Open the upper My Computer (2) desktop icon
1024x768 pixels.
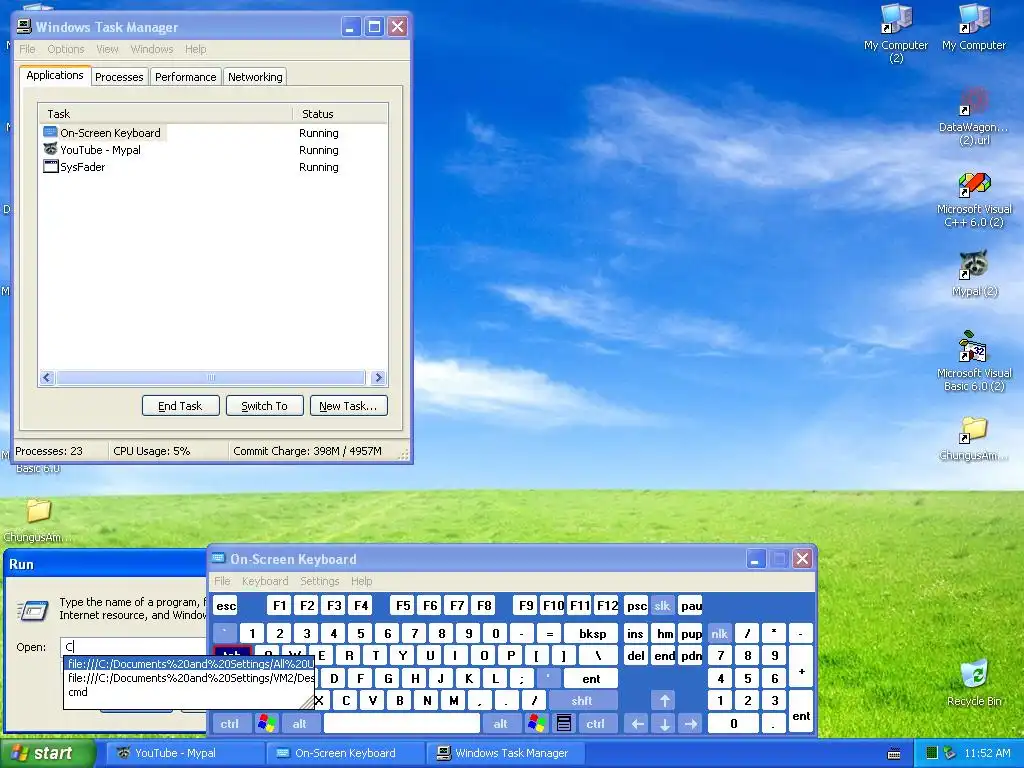coord(896,20)
